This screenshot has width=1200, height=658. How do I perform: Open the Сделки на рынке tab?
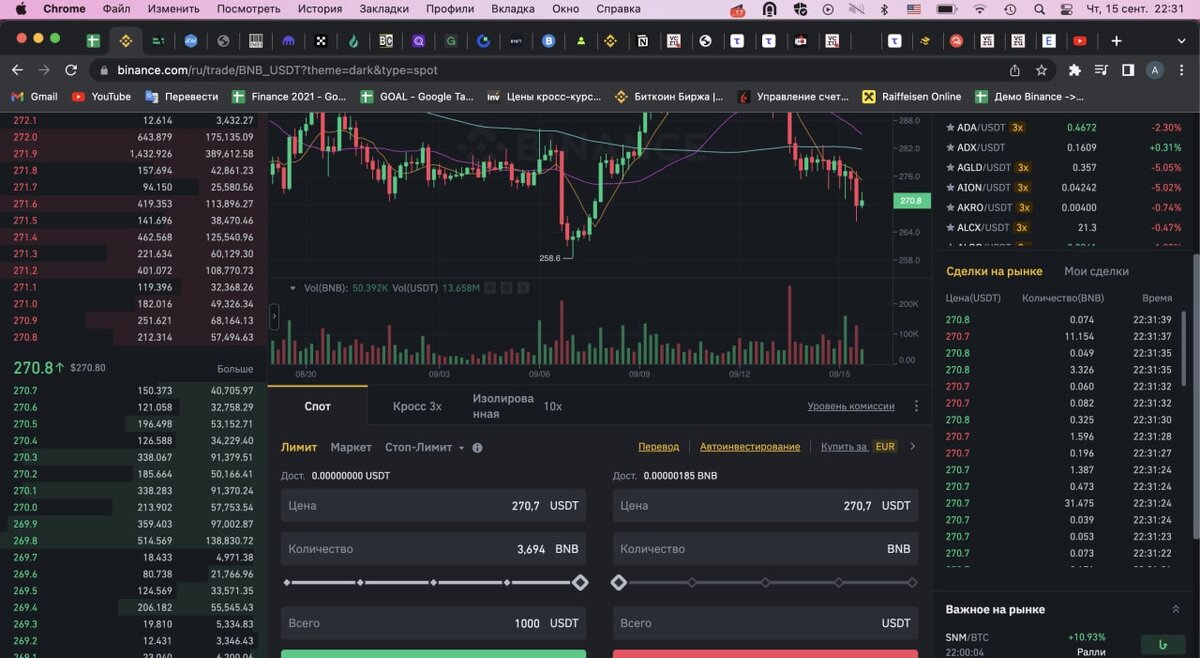994,271
